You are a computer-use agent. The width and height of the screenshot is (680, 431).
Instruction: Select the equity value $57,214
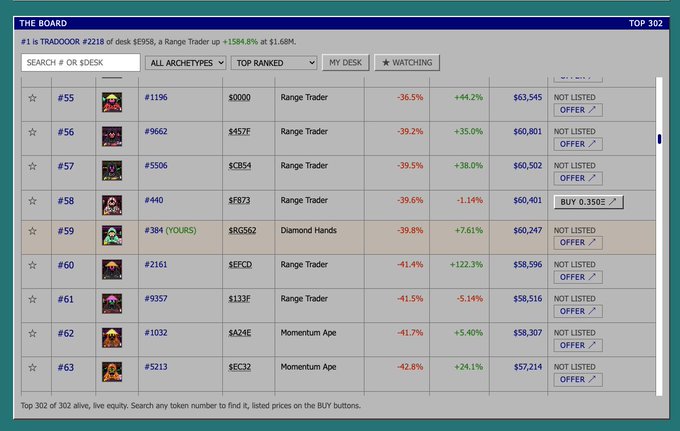click(x=528, y=367)
